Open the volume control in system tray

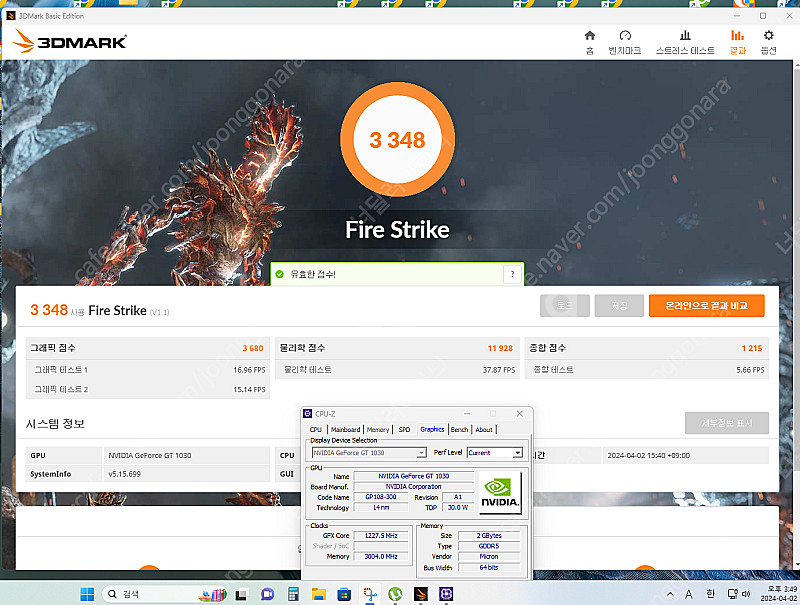click(746, 594)
